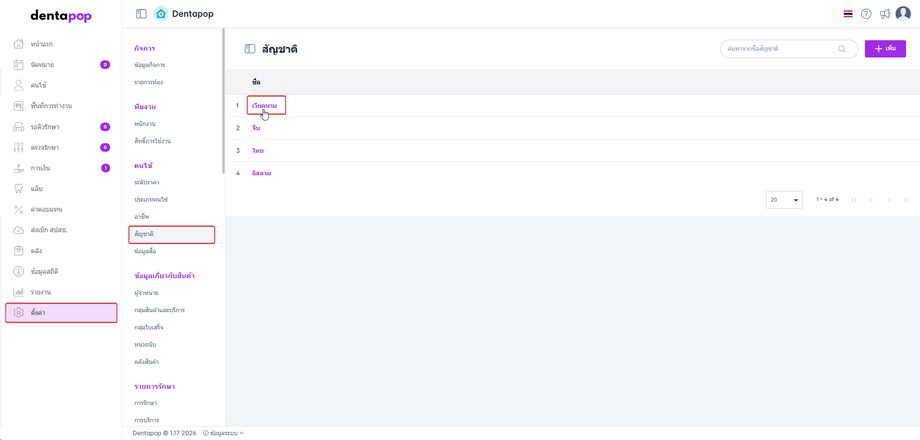Toggle the sidebar panel icon in top bar

click(x=141, y=13)
